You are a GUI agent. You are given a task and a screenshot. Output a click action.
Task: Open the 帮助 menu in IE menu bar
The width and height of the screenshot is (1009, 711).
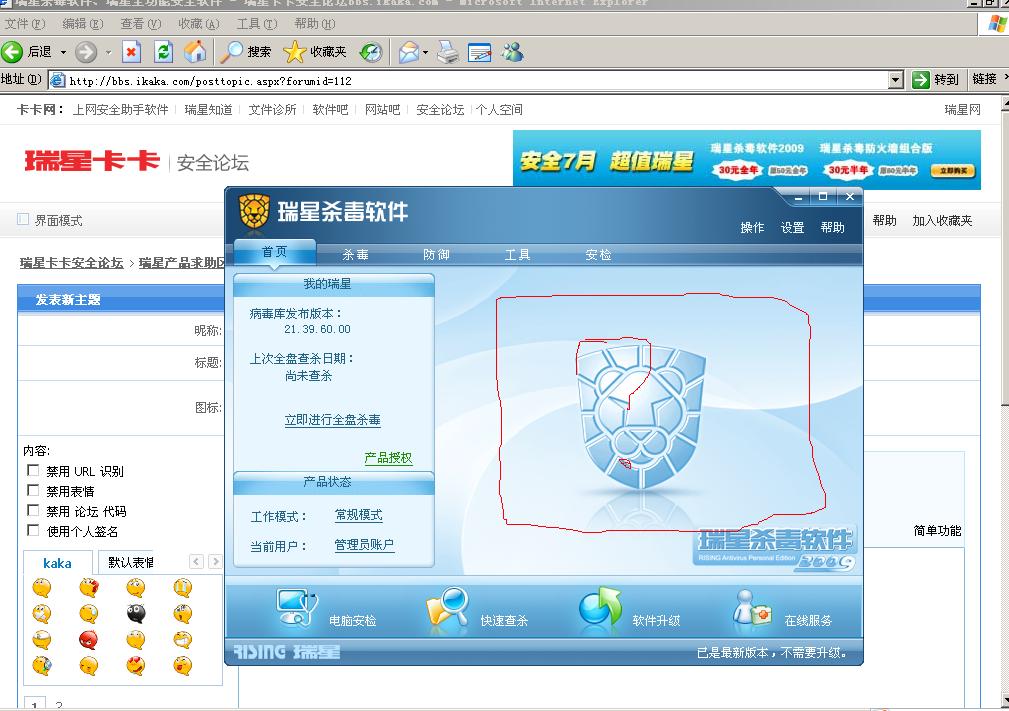(315, 24)
